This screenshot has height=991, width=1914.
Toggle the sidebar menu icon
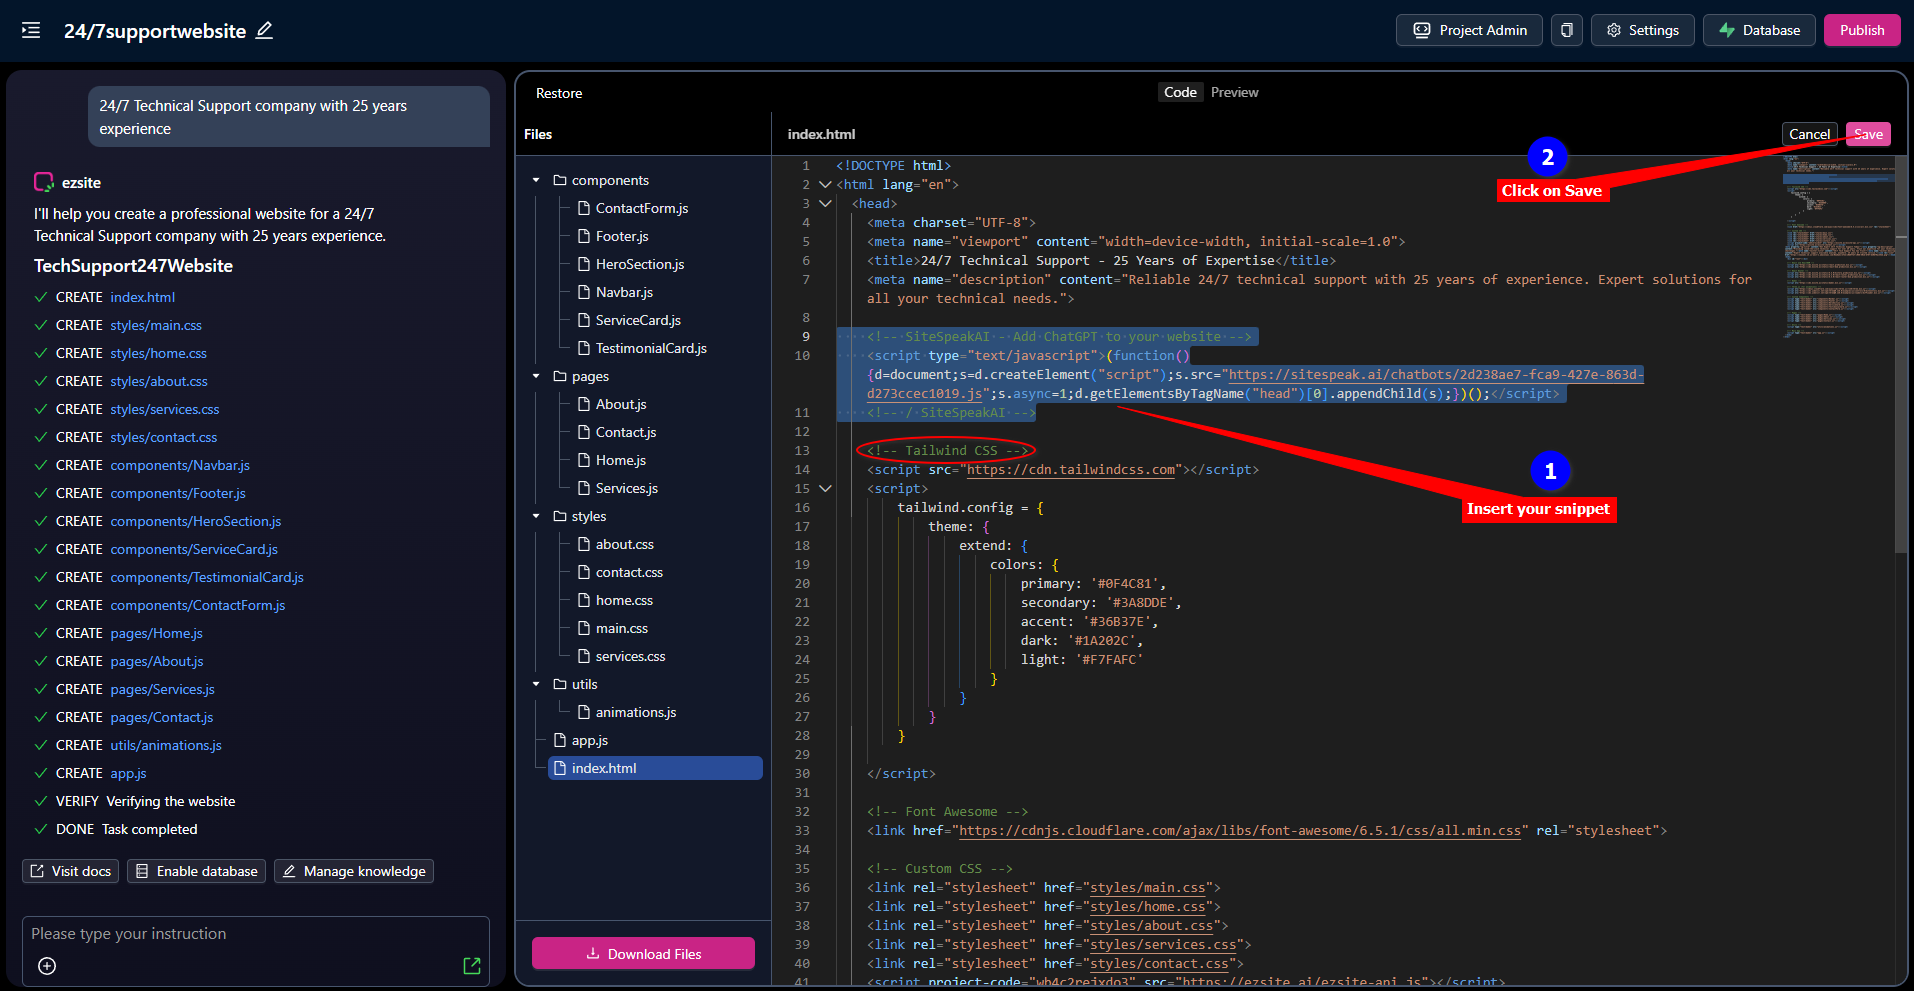tap(31, 30)
